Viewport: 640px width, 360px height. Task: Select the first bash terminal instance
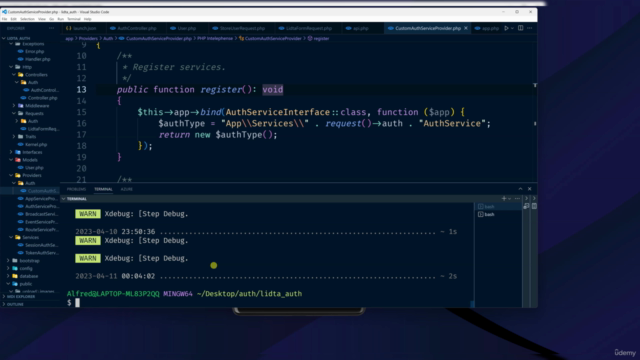click(x=499, y=207)
